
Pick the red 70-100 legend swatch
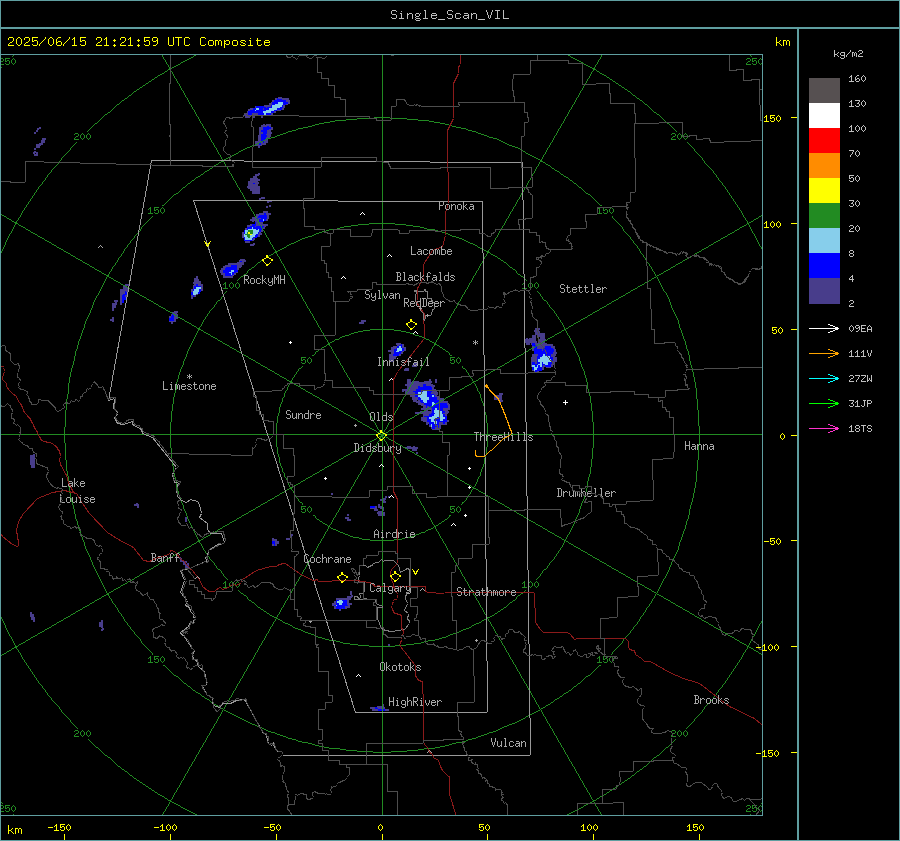[824, 141]
